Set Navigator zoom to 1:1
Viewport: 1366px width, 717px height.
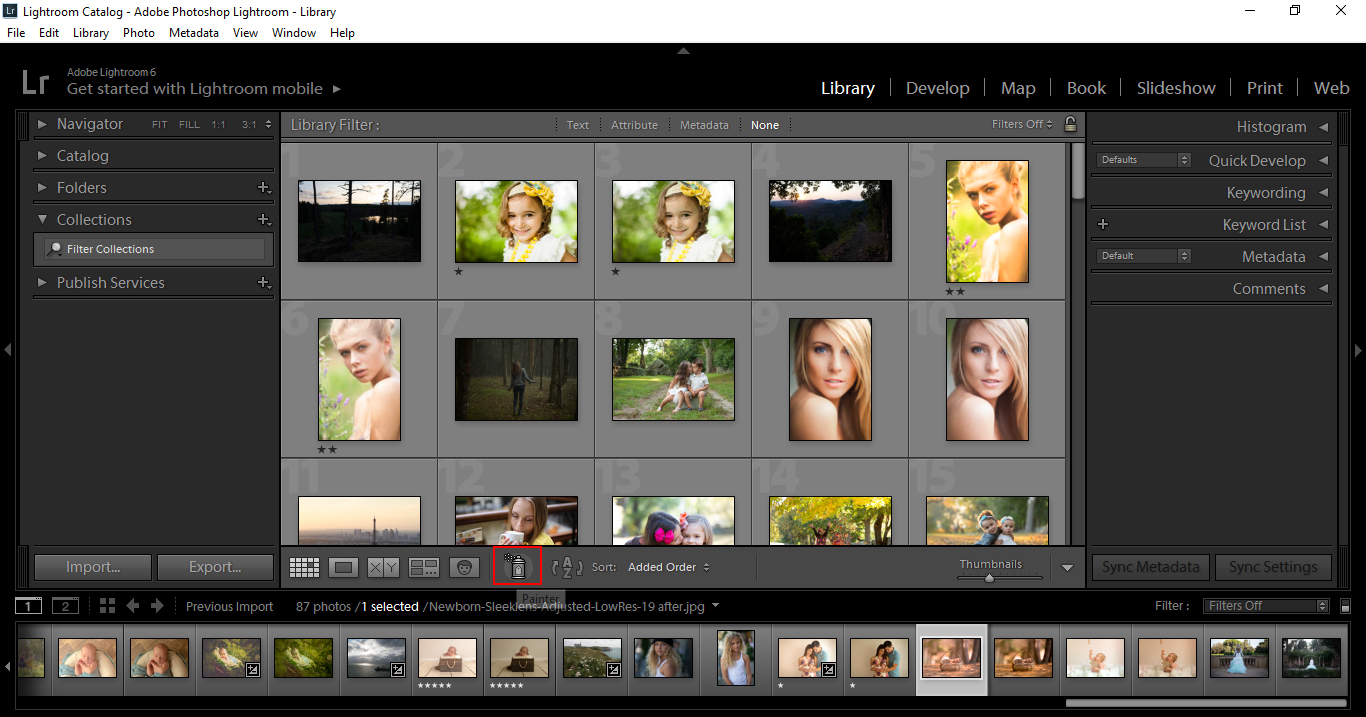[218, 125]
